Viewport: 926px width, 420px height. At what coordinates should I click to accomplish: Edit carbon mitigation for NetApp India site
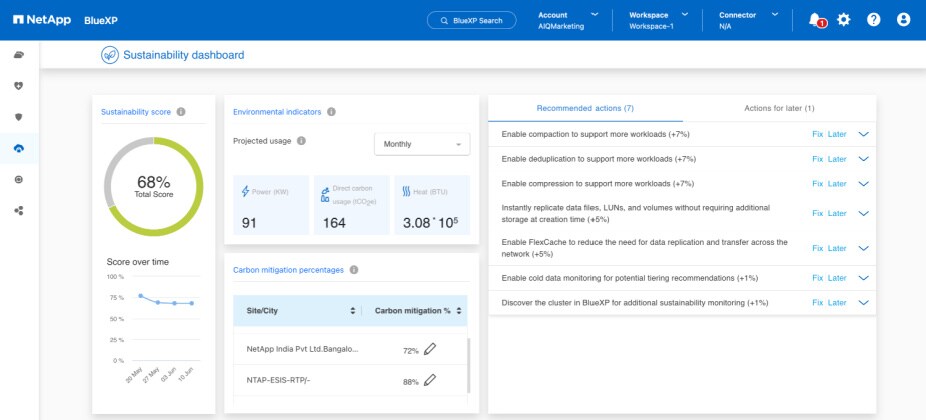tap(430, 349)
